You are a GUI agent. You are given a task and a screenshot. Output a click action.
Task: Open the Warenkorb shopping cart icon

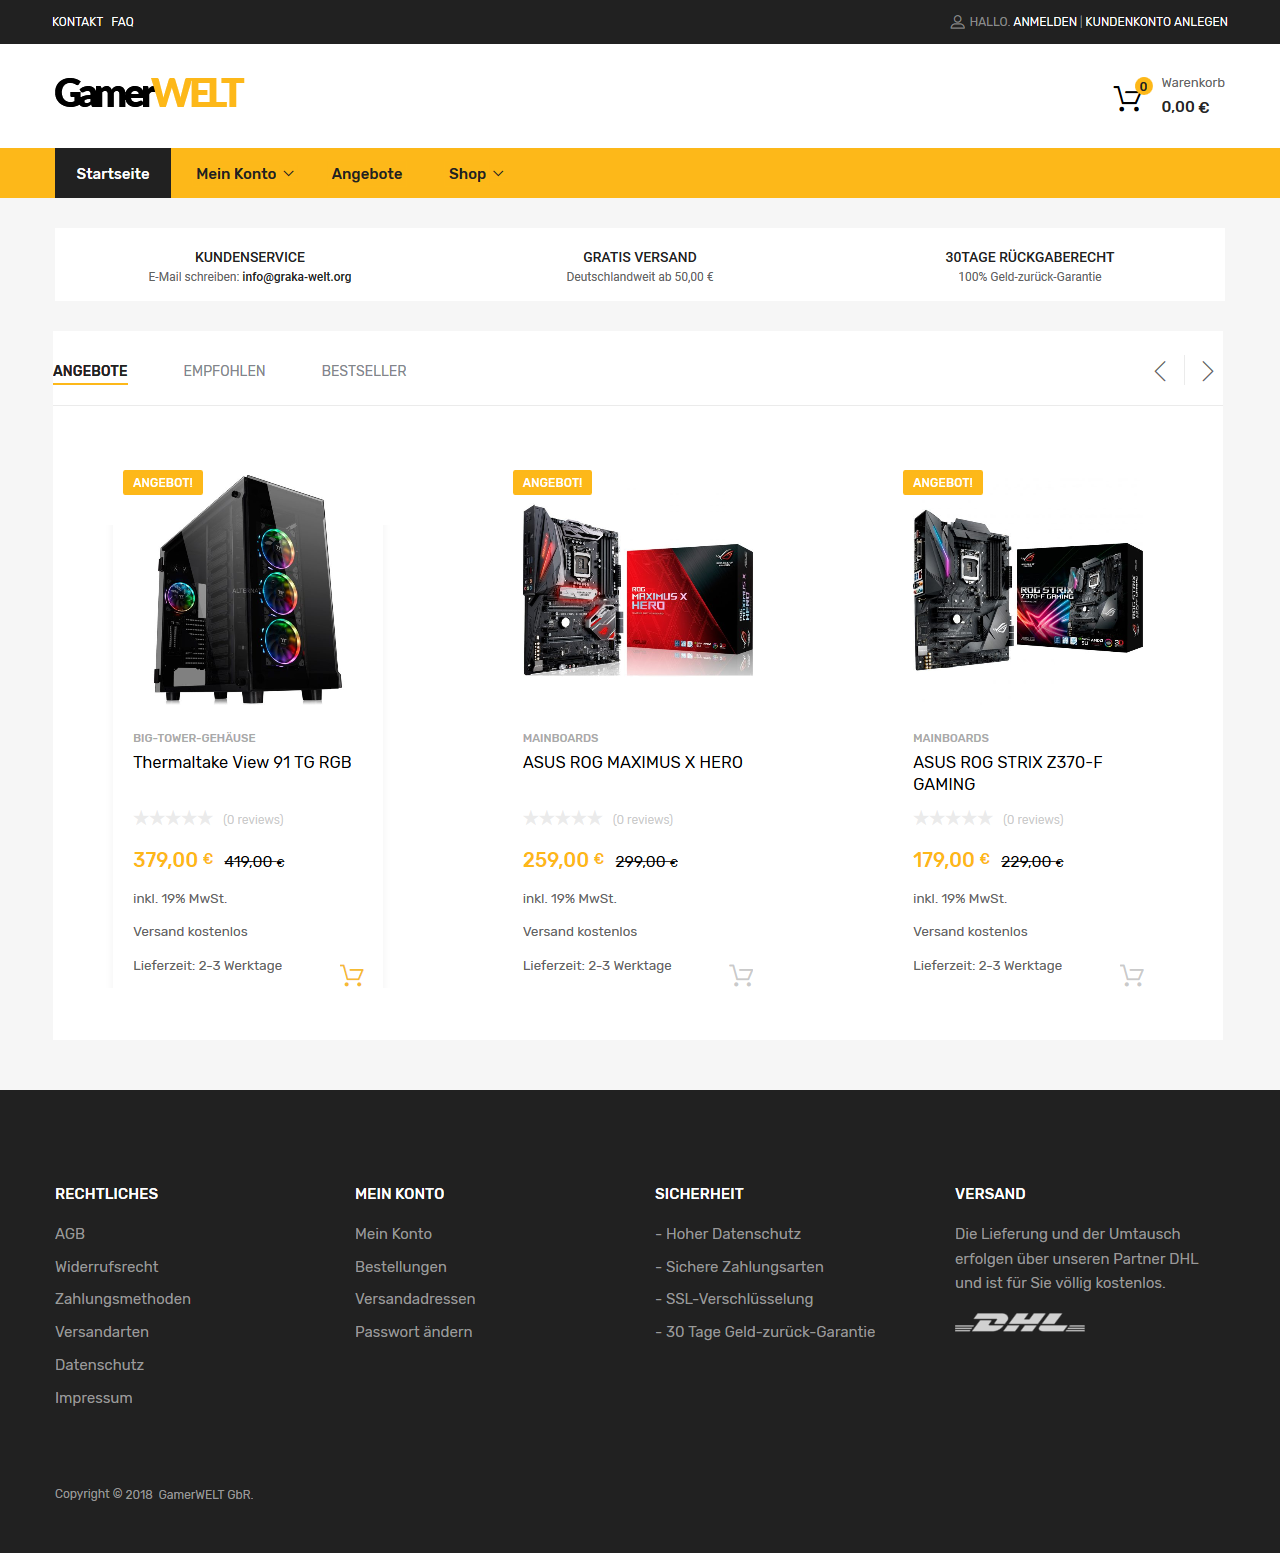click(x=1128, y=98)
